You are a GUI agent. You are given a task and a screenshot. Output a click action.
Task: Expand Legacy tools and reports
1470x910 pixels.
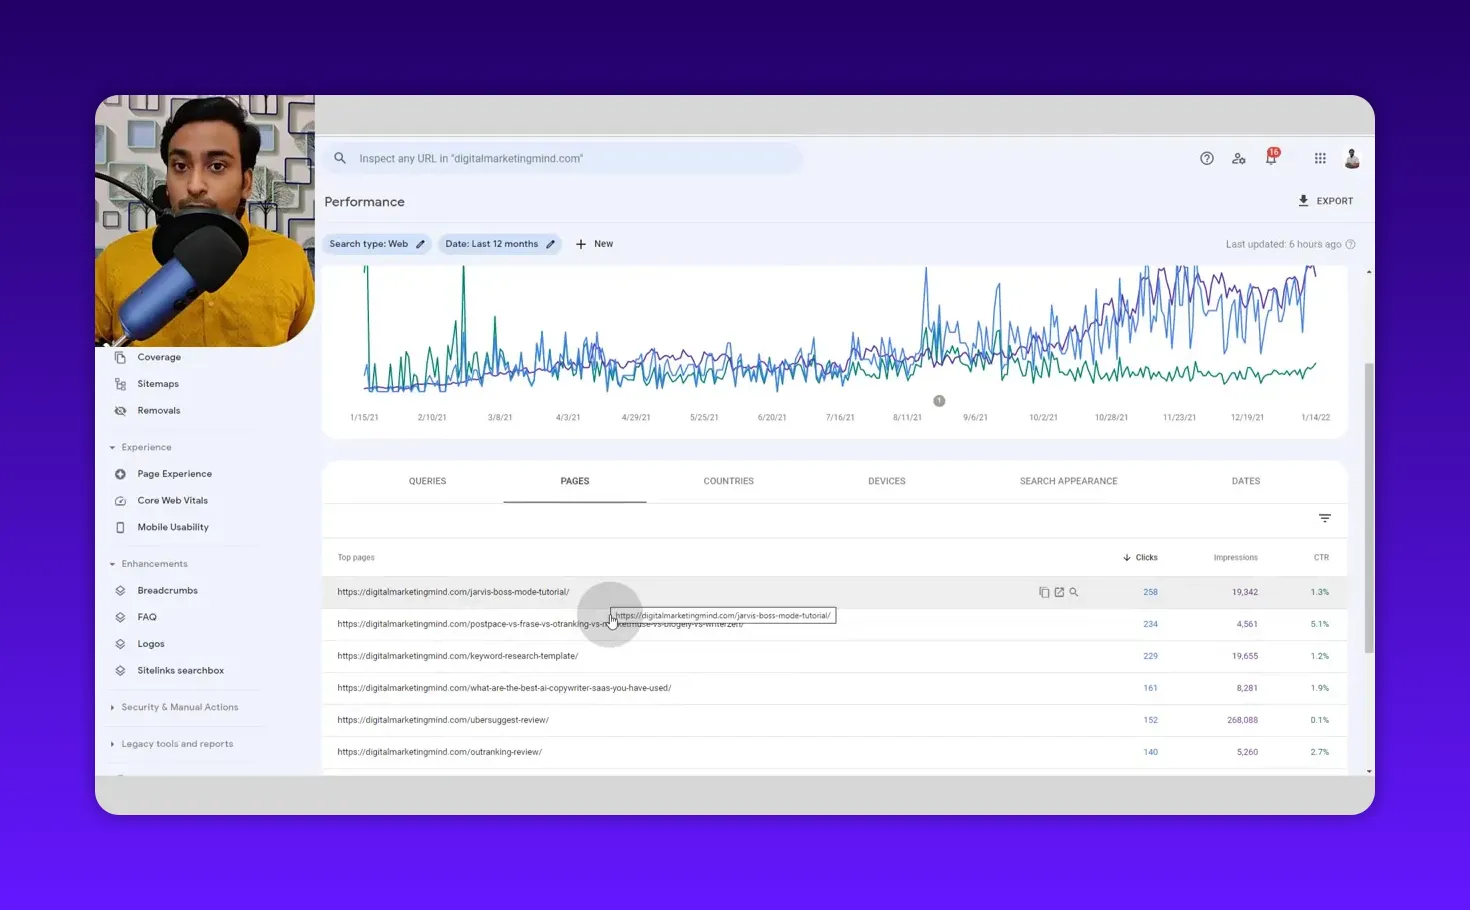click(x=176, y=744)
